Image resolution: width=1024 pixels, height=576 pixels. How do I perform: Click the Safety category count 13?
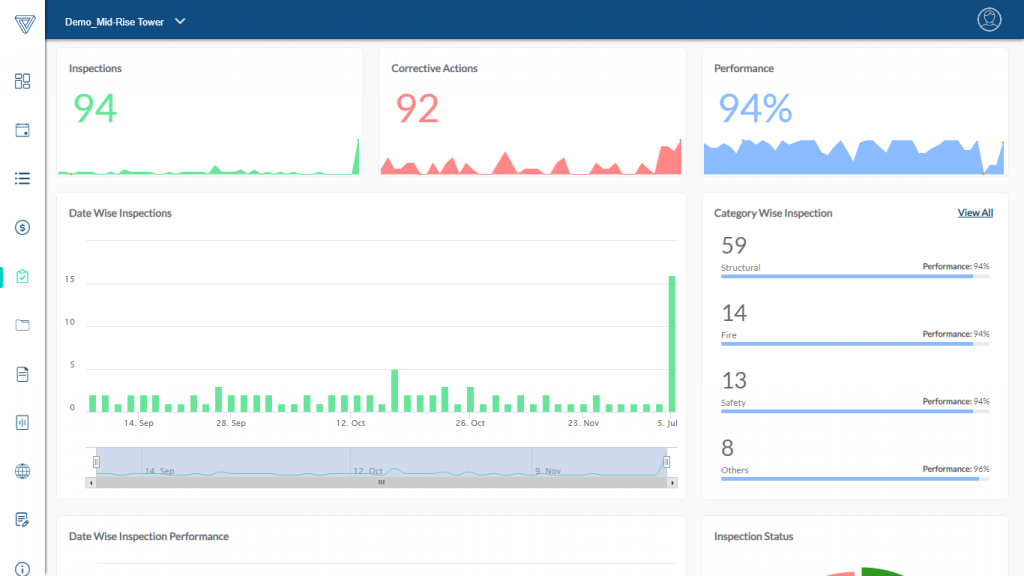[734, 381]
